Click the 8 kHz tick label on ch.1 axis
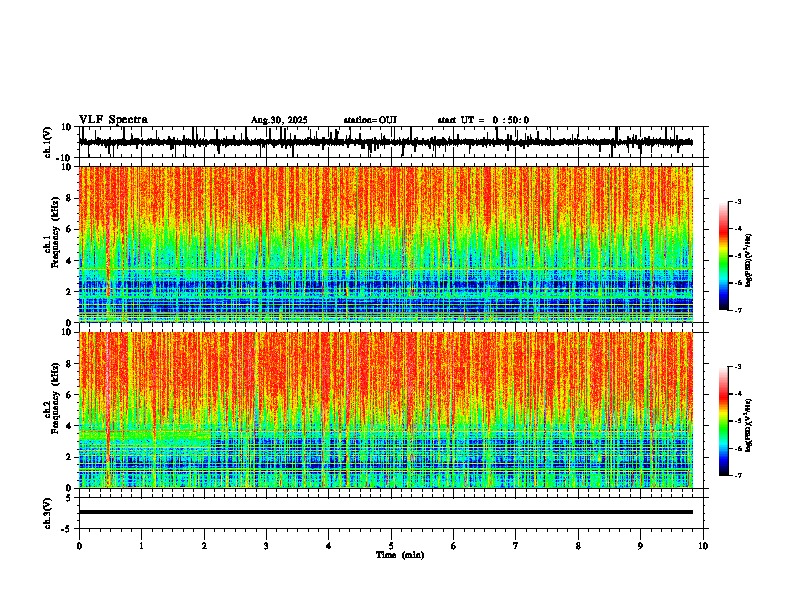792x612 pixels. pos(70,198)
